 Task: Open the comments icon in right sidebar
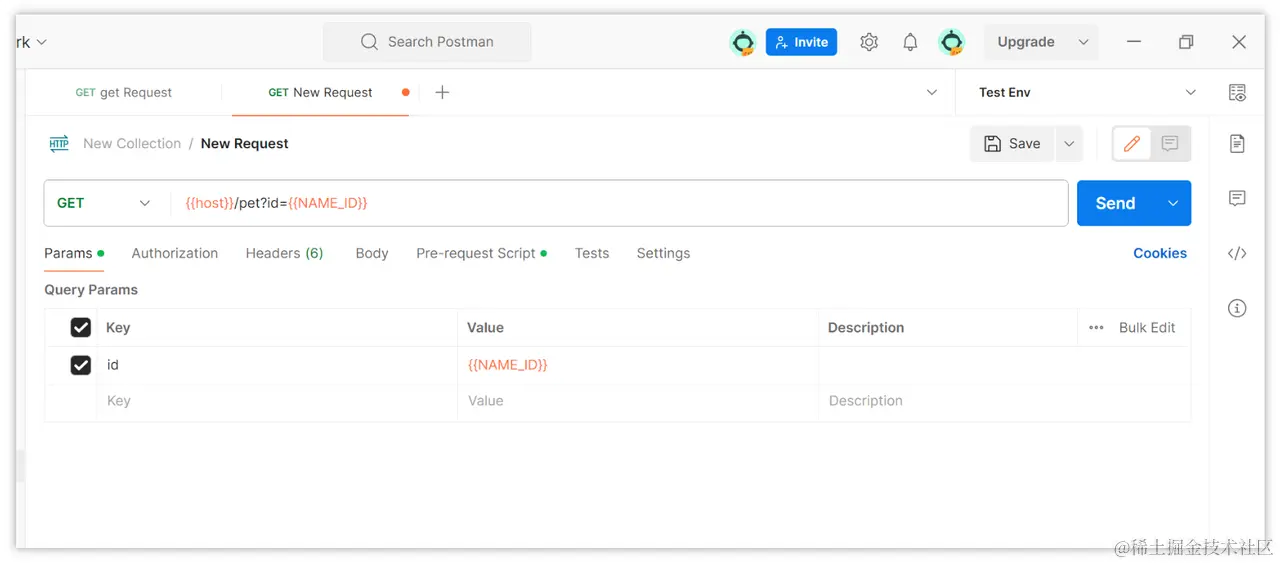[x=1237, y=198]
